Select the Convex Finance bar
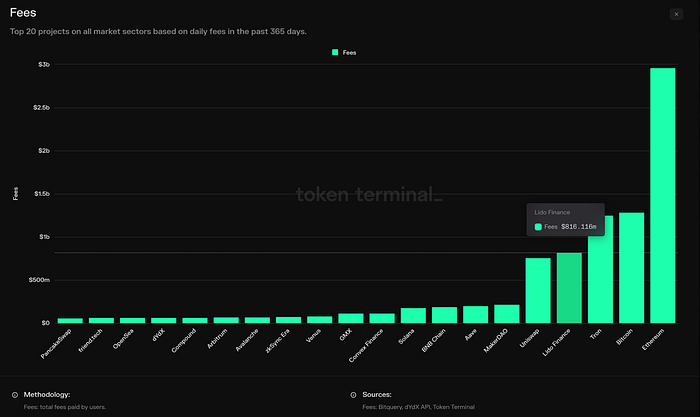The height and width of the screenshot is (417, 700). click(x=382, y=318)
